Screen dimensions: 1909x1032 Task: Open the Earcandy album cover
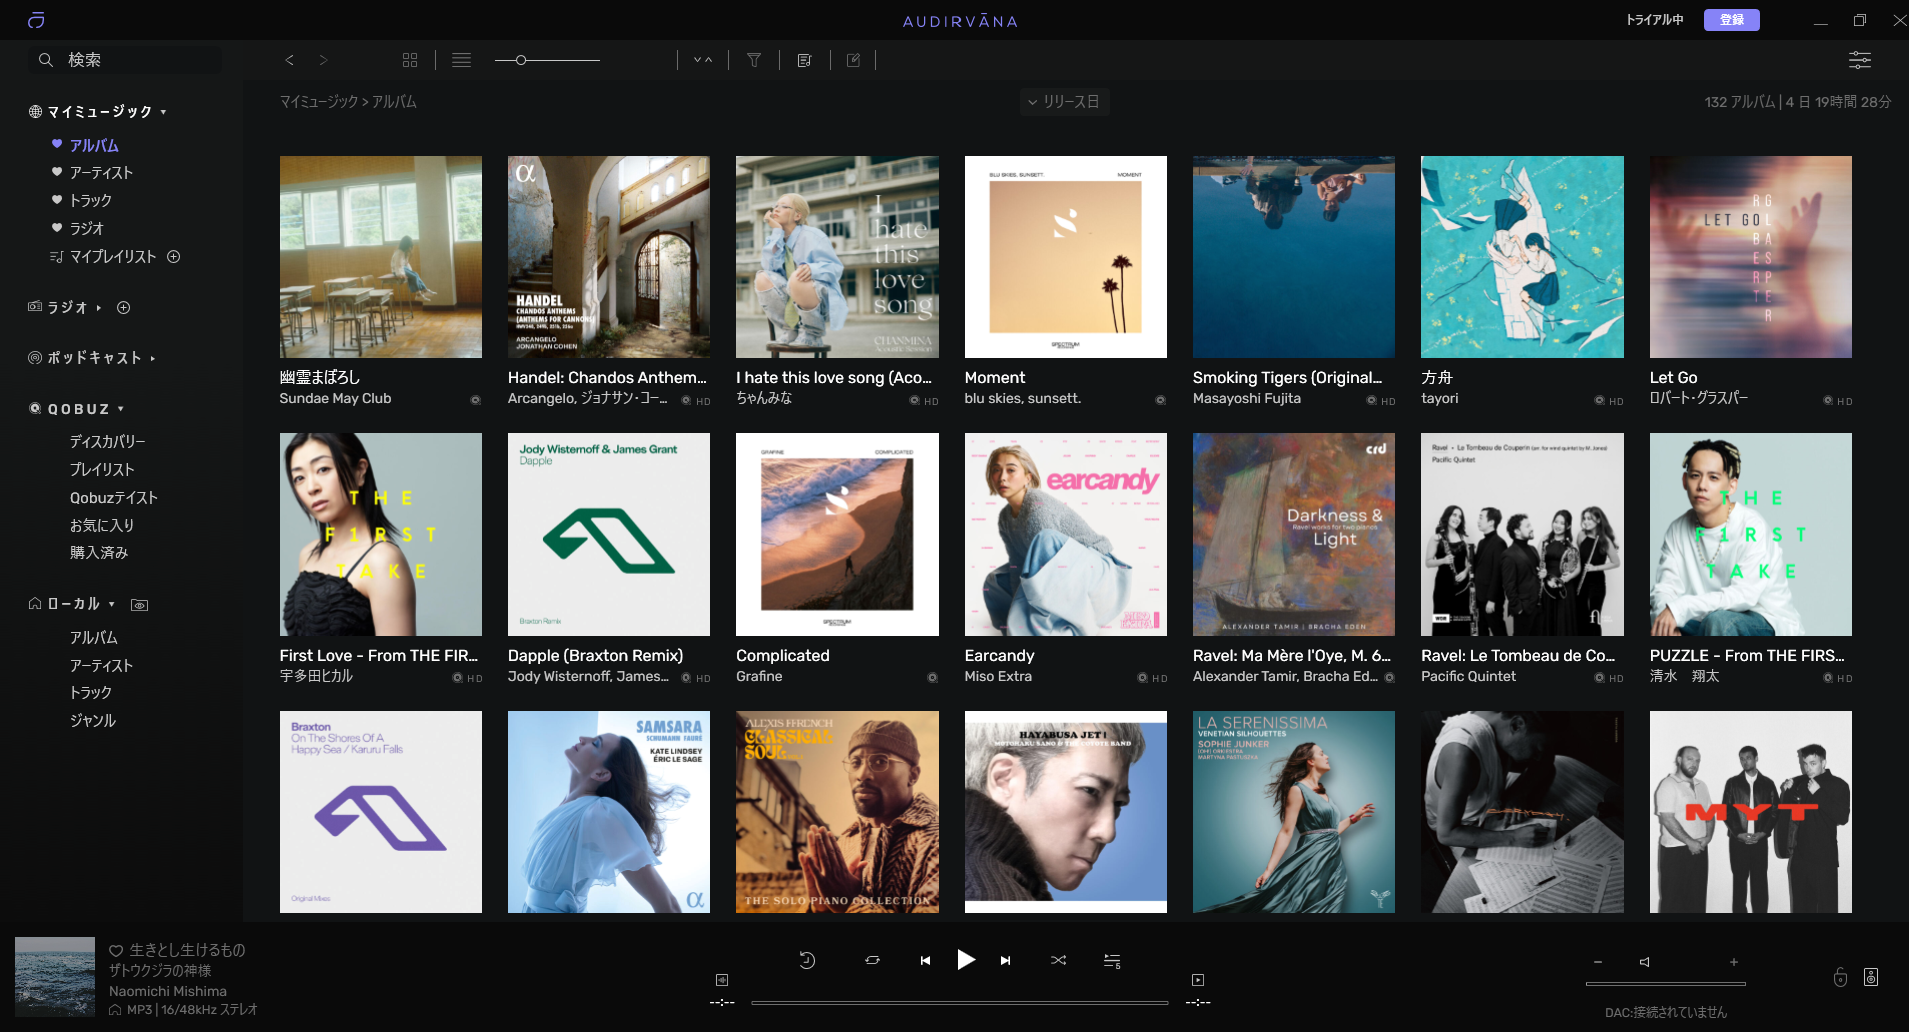(x=1065, y=534)
